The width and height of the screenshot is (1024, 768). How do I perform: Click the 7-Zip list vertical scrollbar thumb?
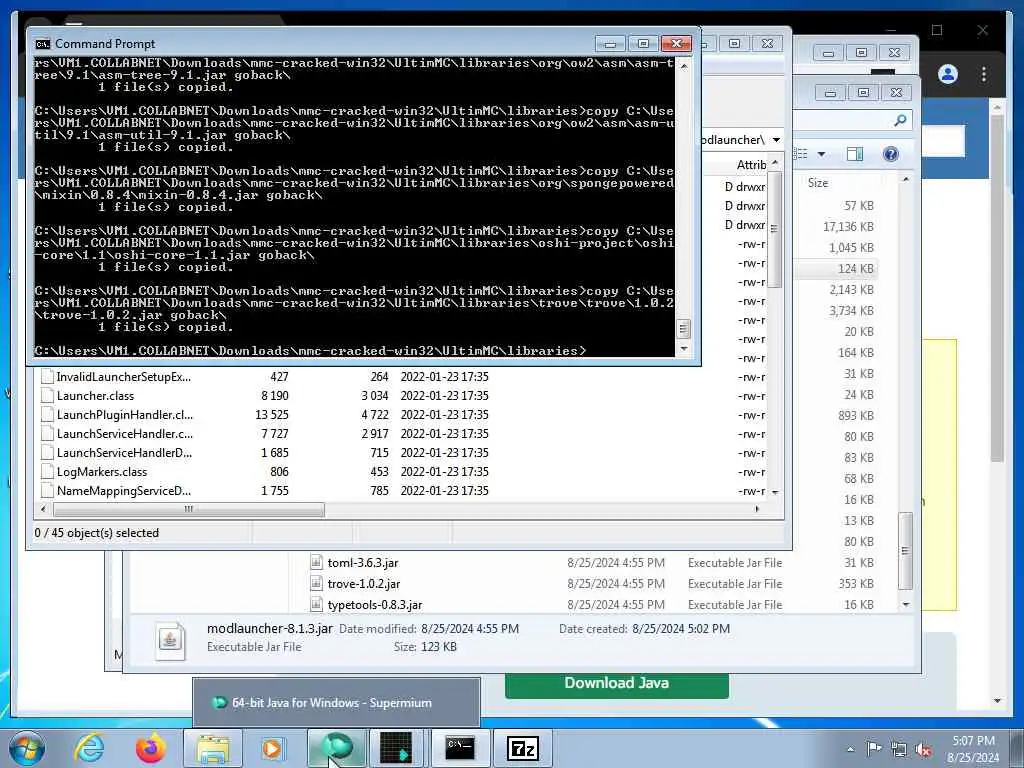coord(775,229)
